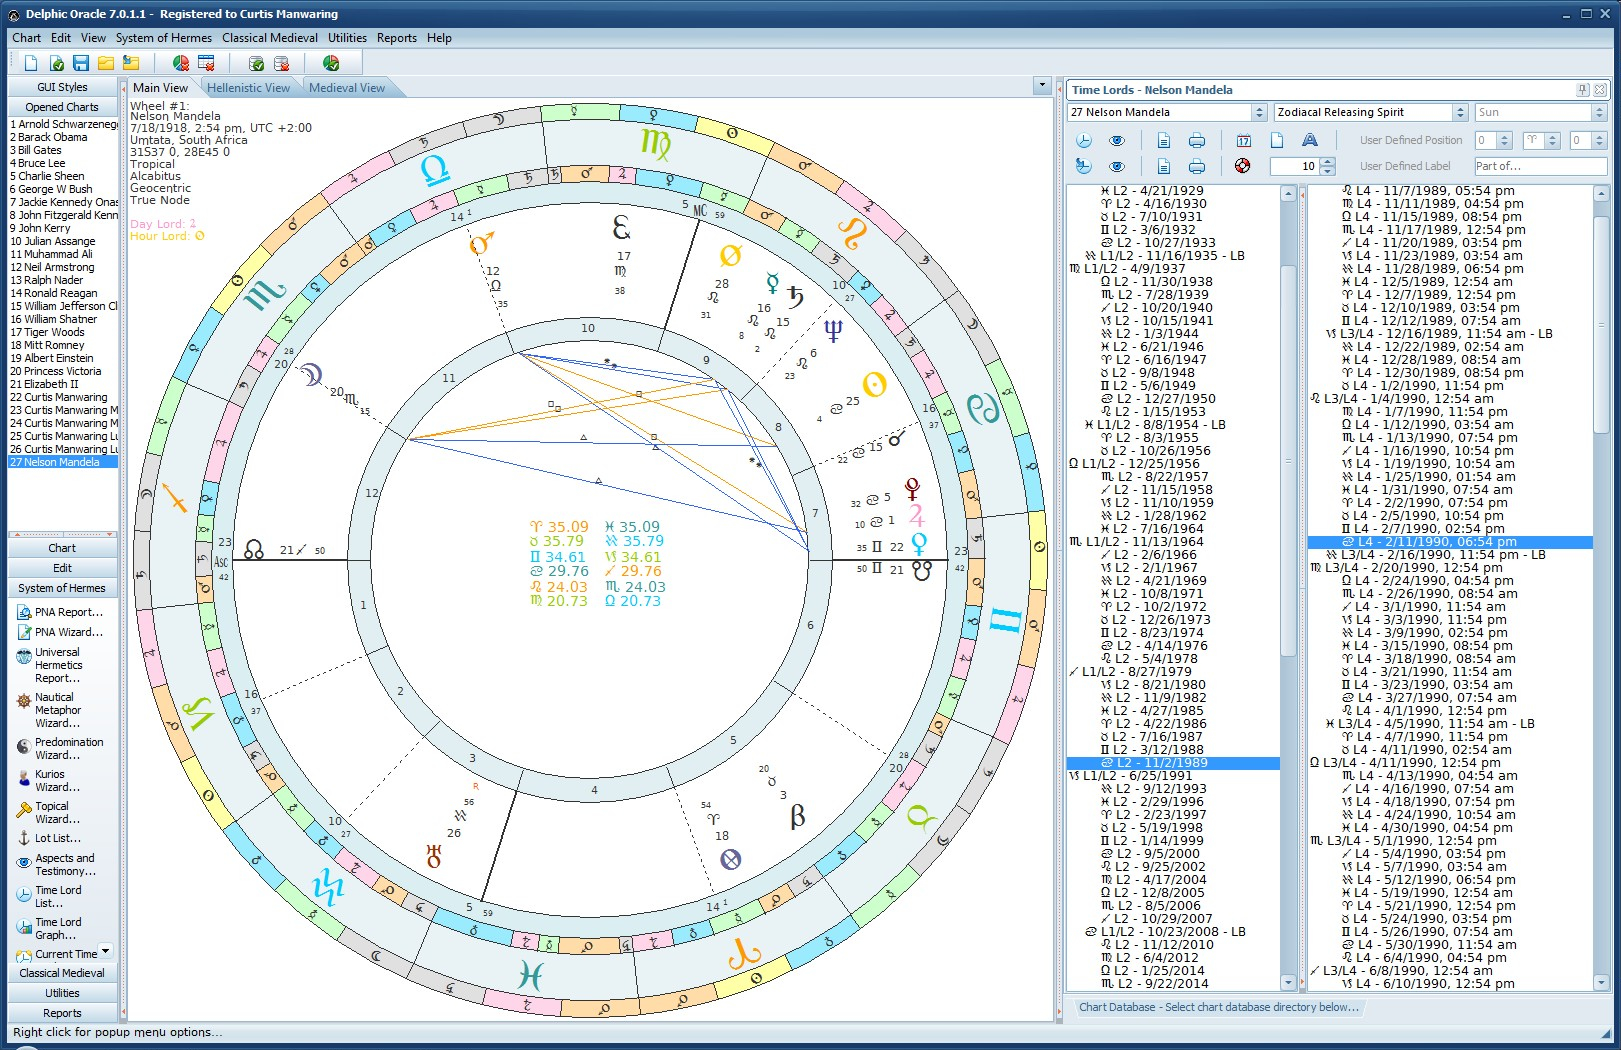Viewport: 1621px width, 1050px height.
Task: Collapse the left sidebar with the arrow
Action: [122, 90]
